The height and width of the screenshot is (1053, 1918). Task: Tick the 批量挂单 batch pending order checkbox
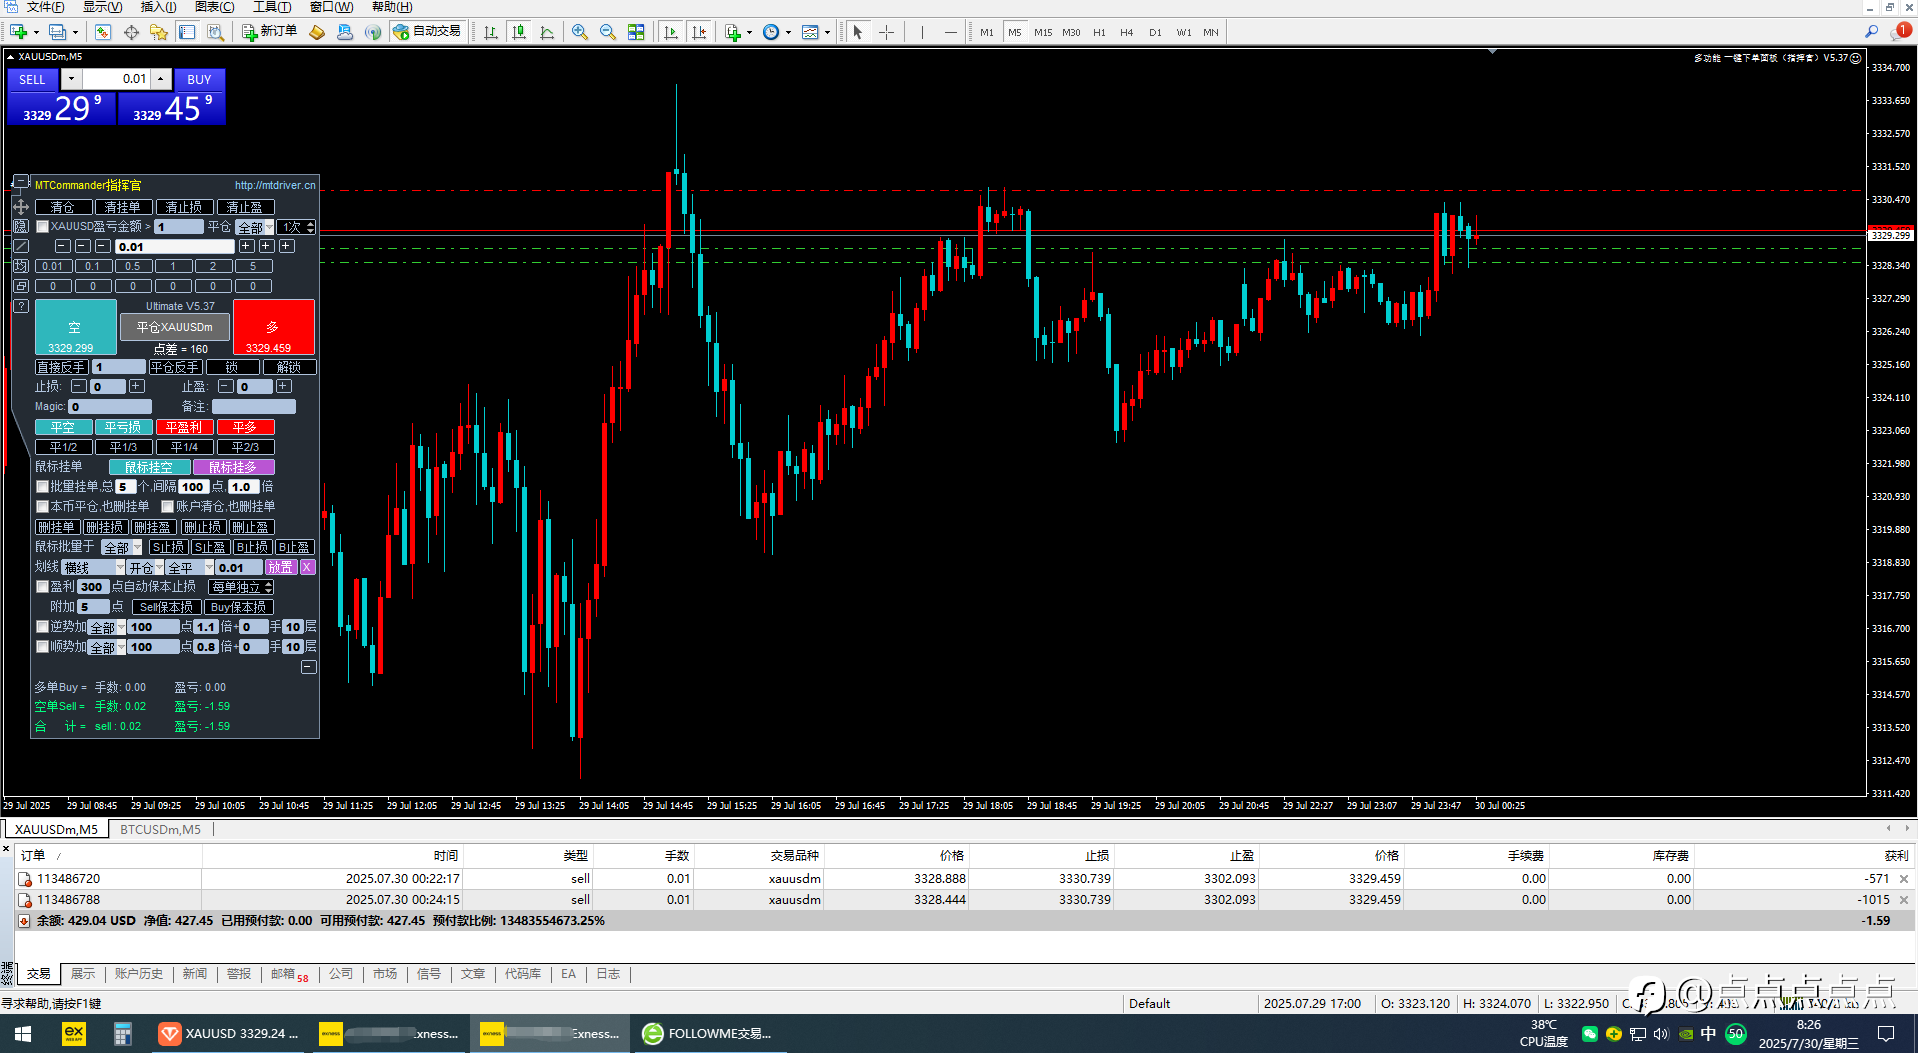click(43, 487)
